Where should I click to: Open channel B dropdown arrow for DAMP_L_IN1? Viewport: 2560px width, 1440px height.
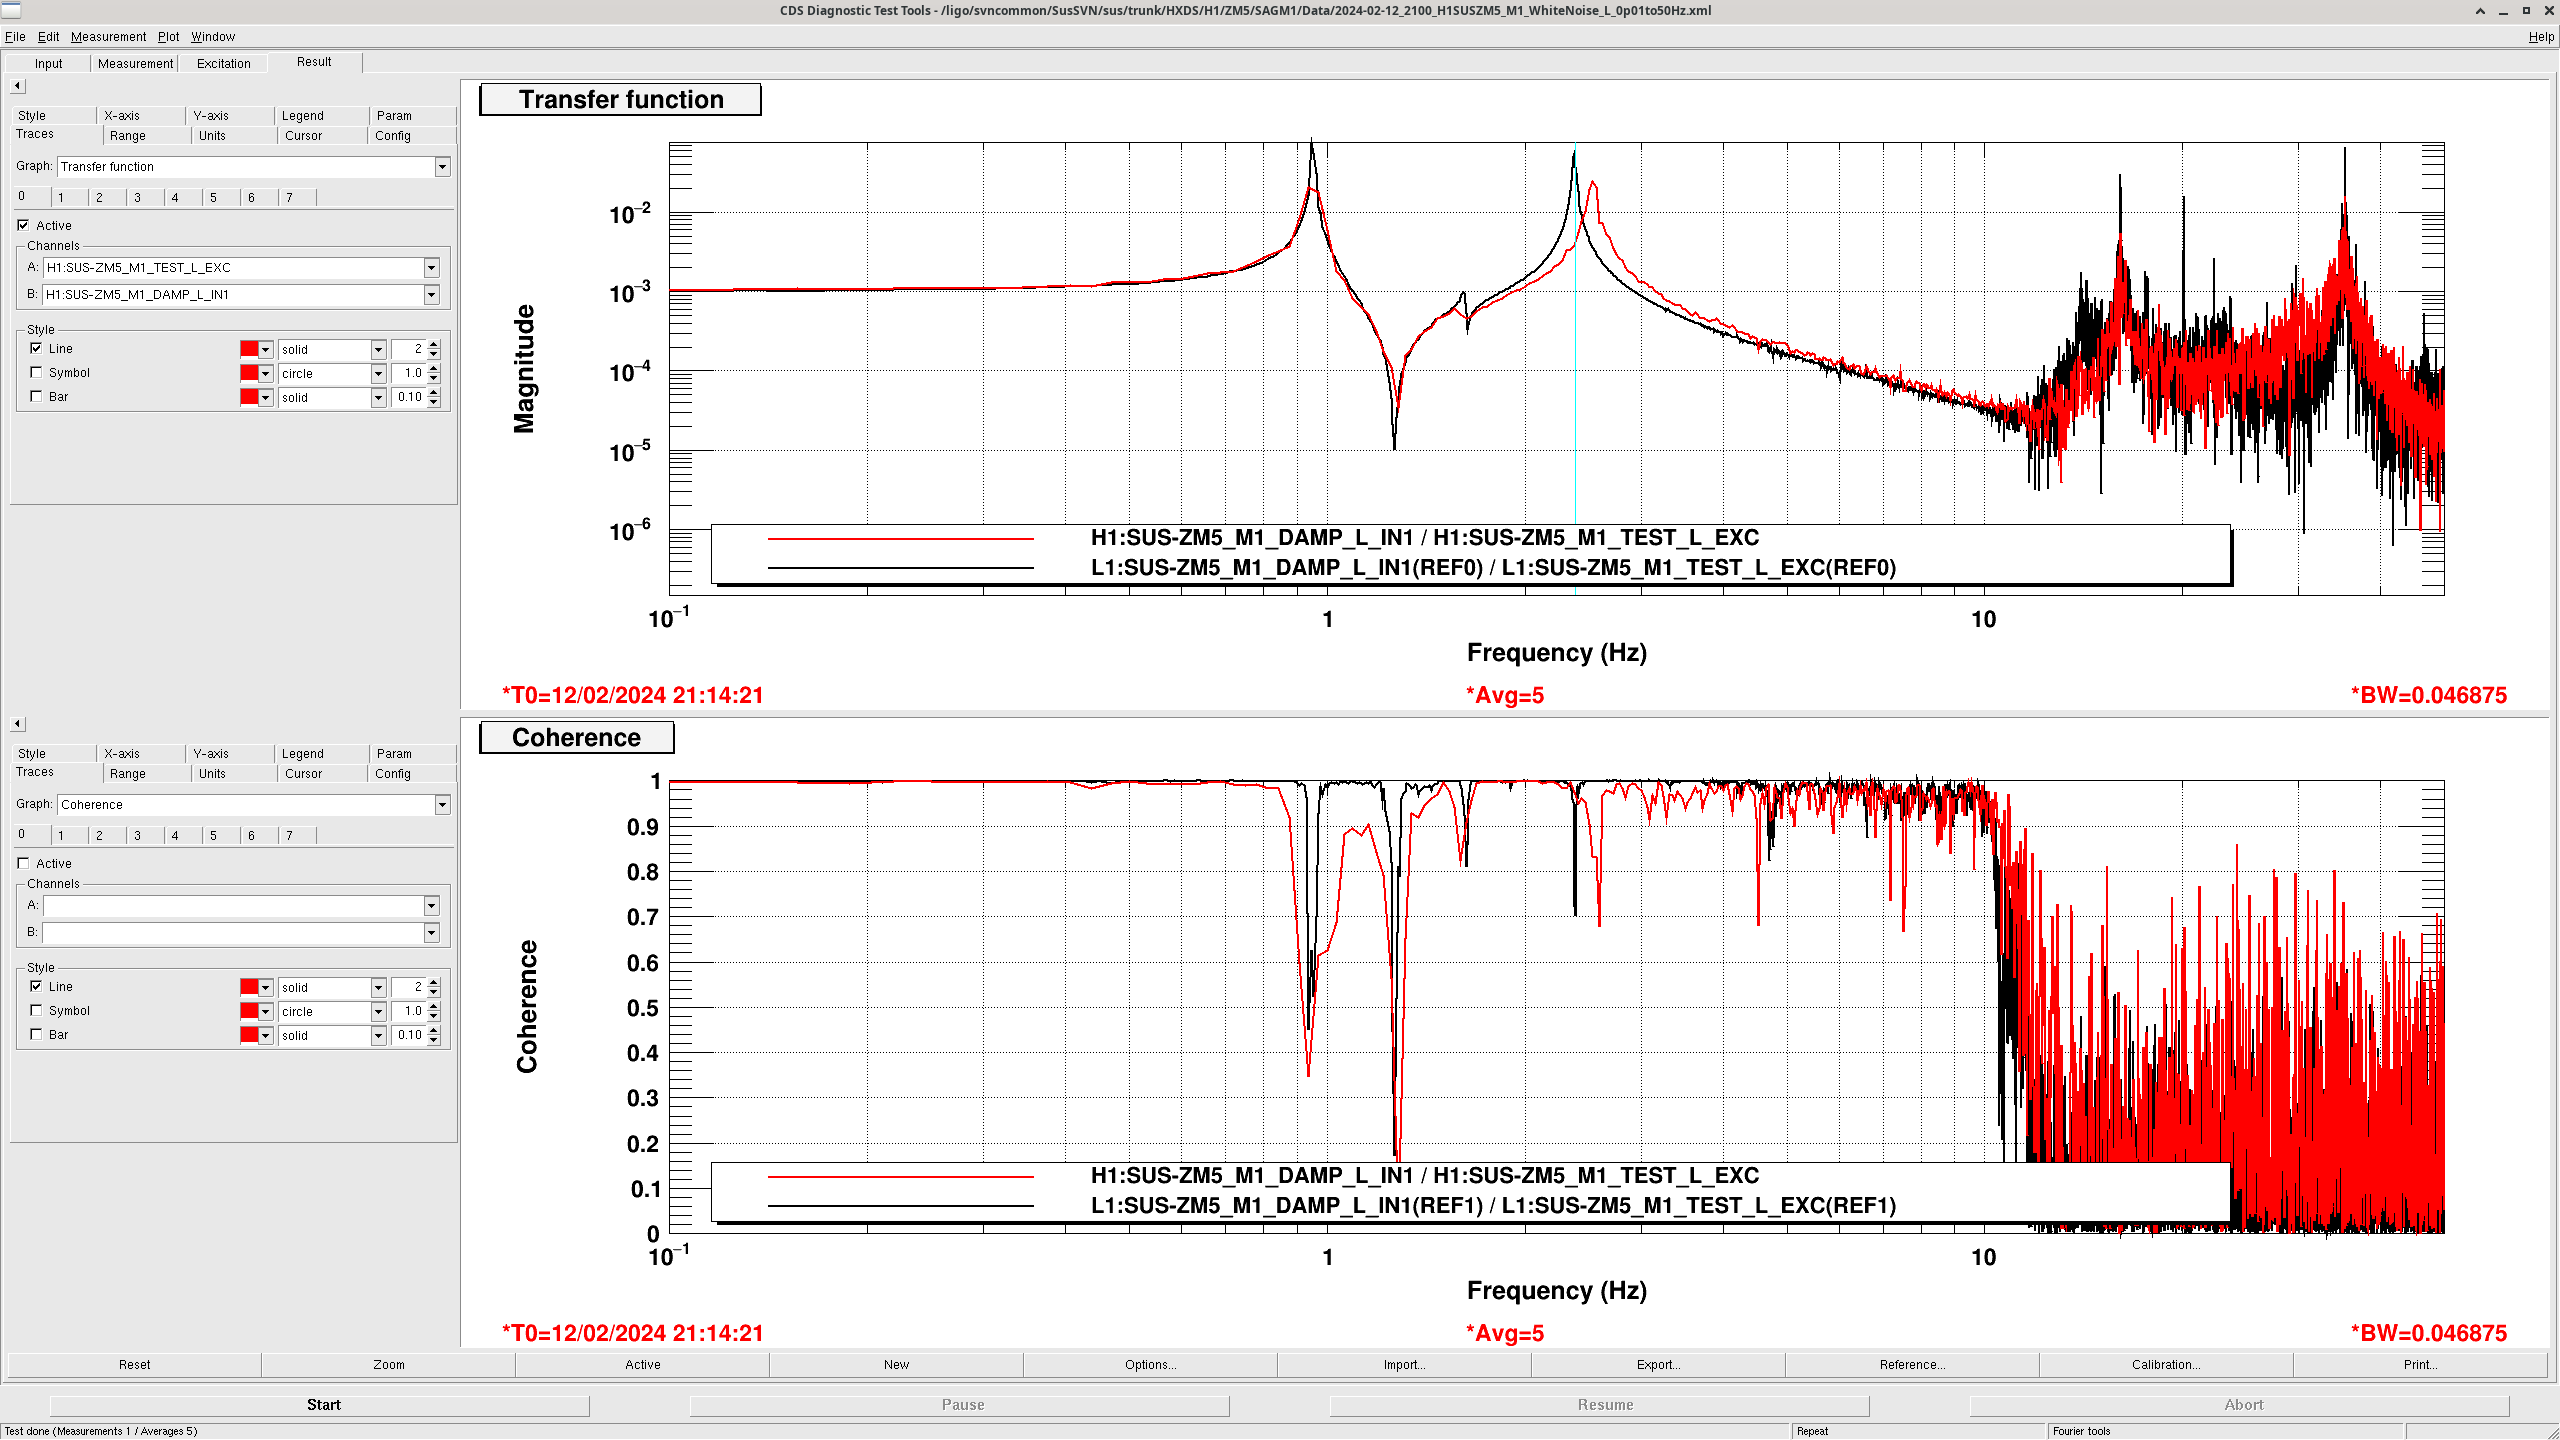(431, 295)
